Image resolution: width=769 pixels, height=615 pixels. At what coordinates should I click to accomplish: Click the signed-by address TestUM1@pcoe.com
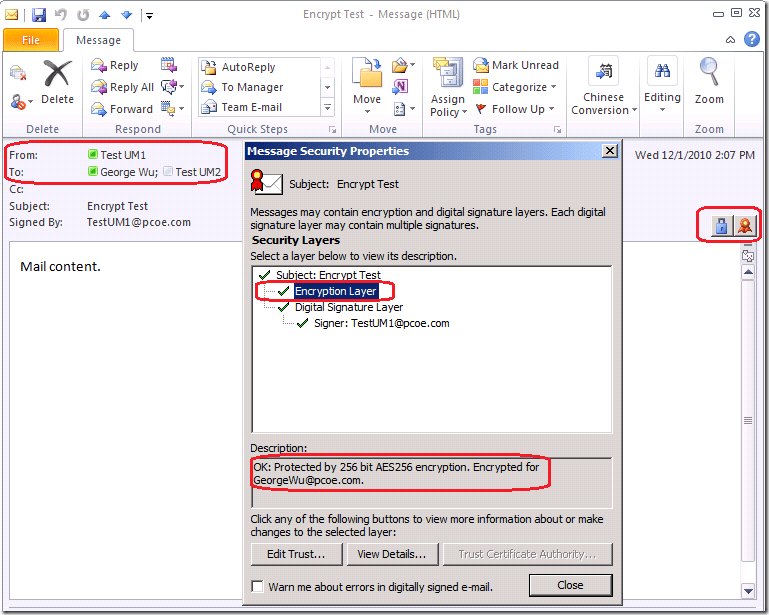pos(139,222)
